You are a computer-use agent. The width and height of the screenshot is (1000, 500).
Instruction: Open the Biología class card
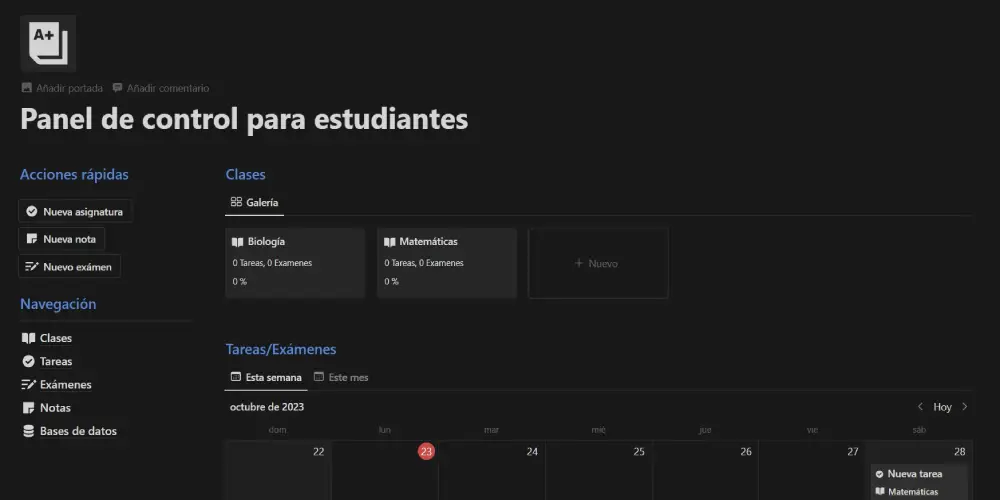tap(295, 262)
